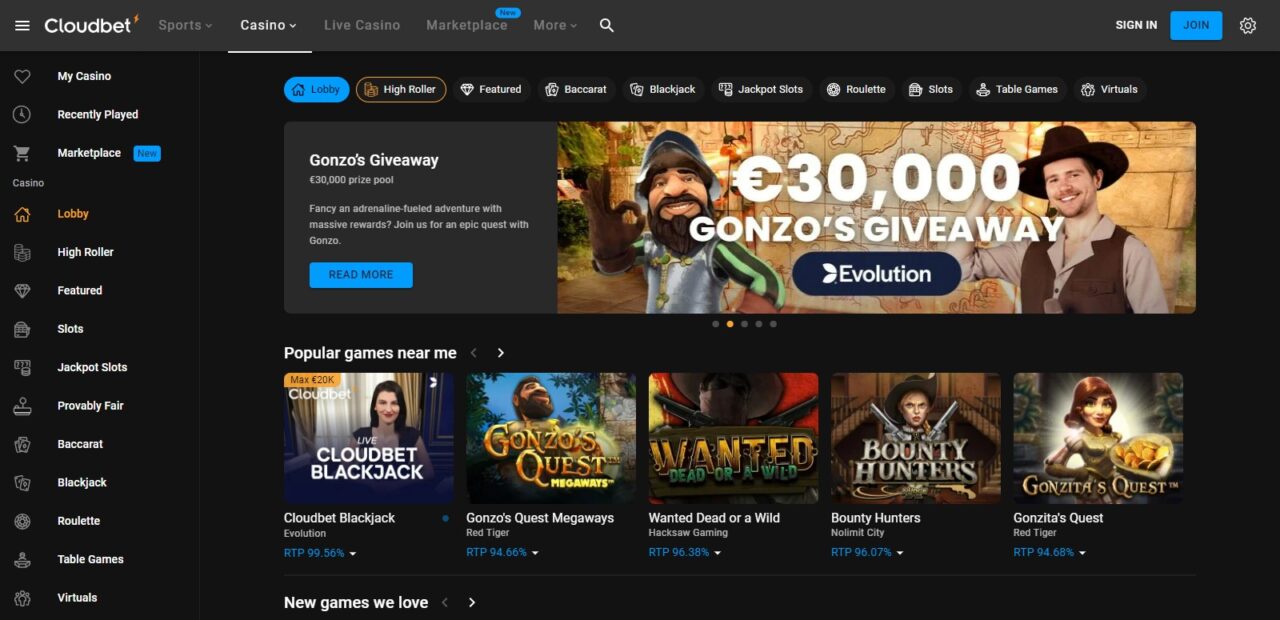Open the Gonzita's Quest game thumbnail

click(x=1098, y=438)
